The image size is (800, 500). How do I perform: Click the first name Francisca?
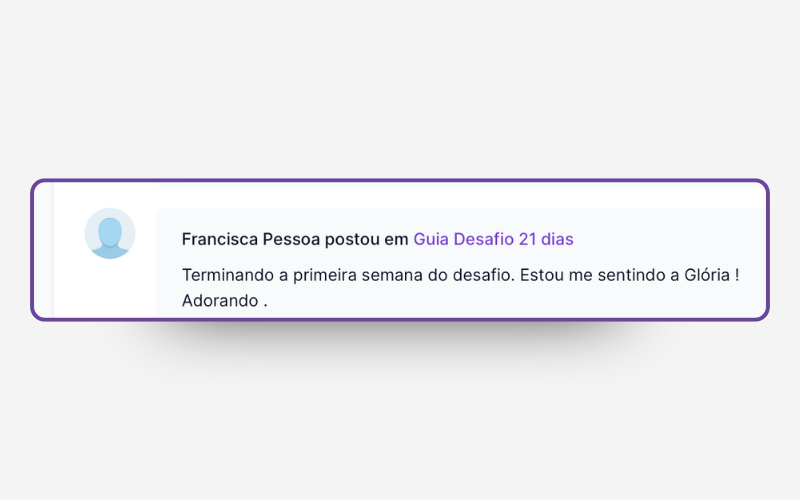point(220,240)
